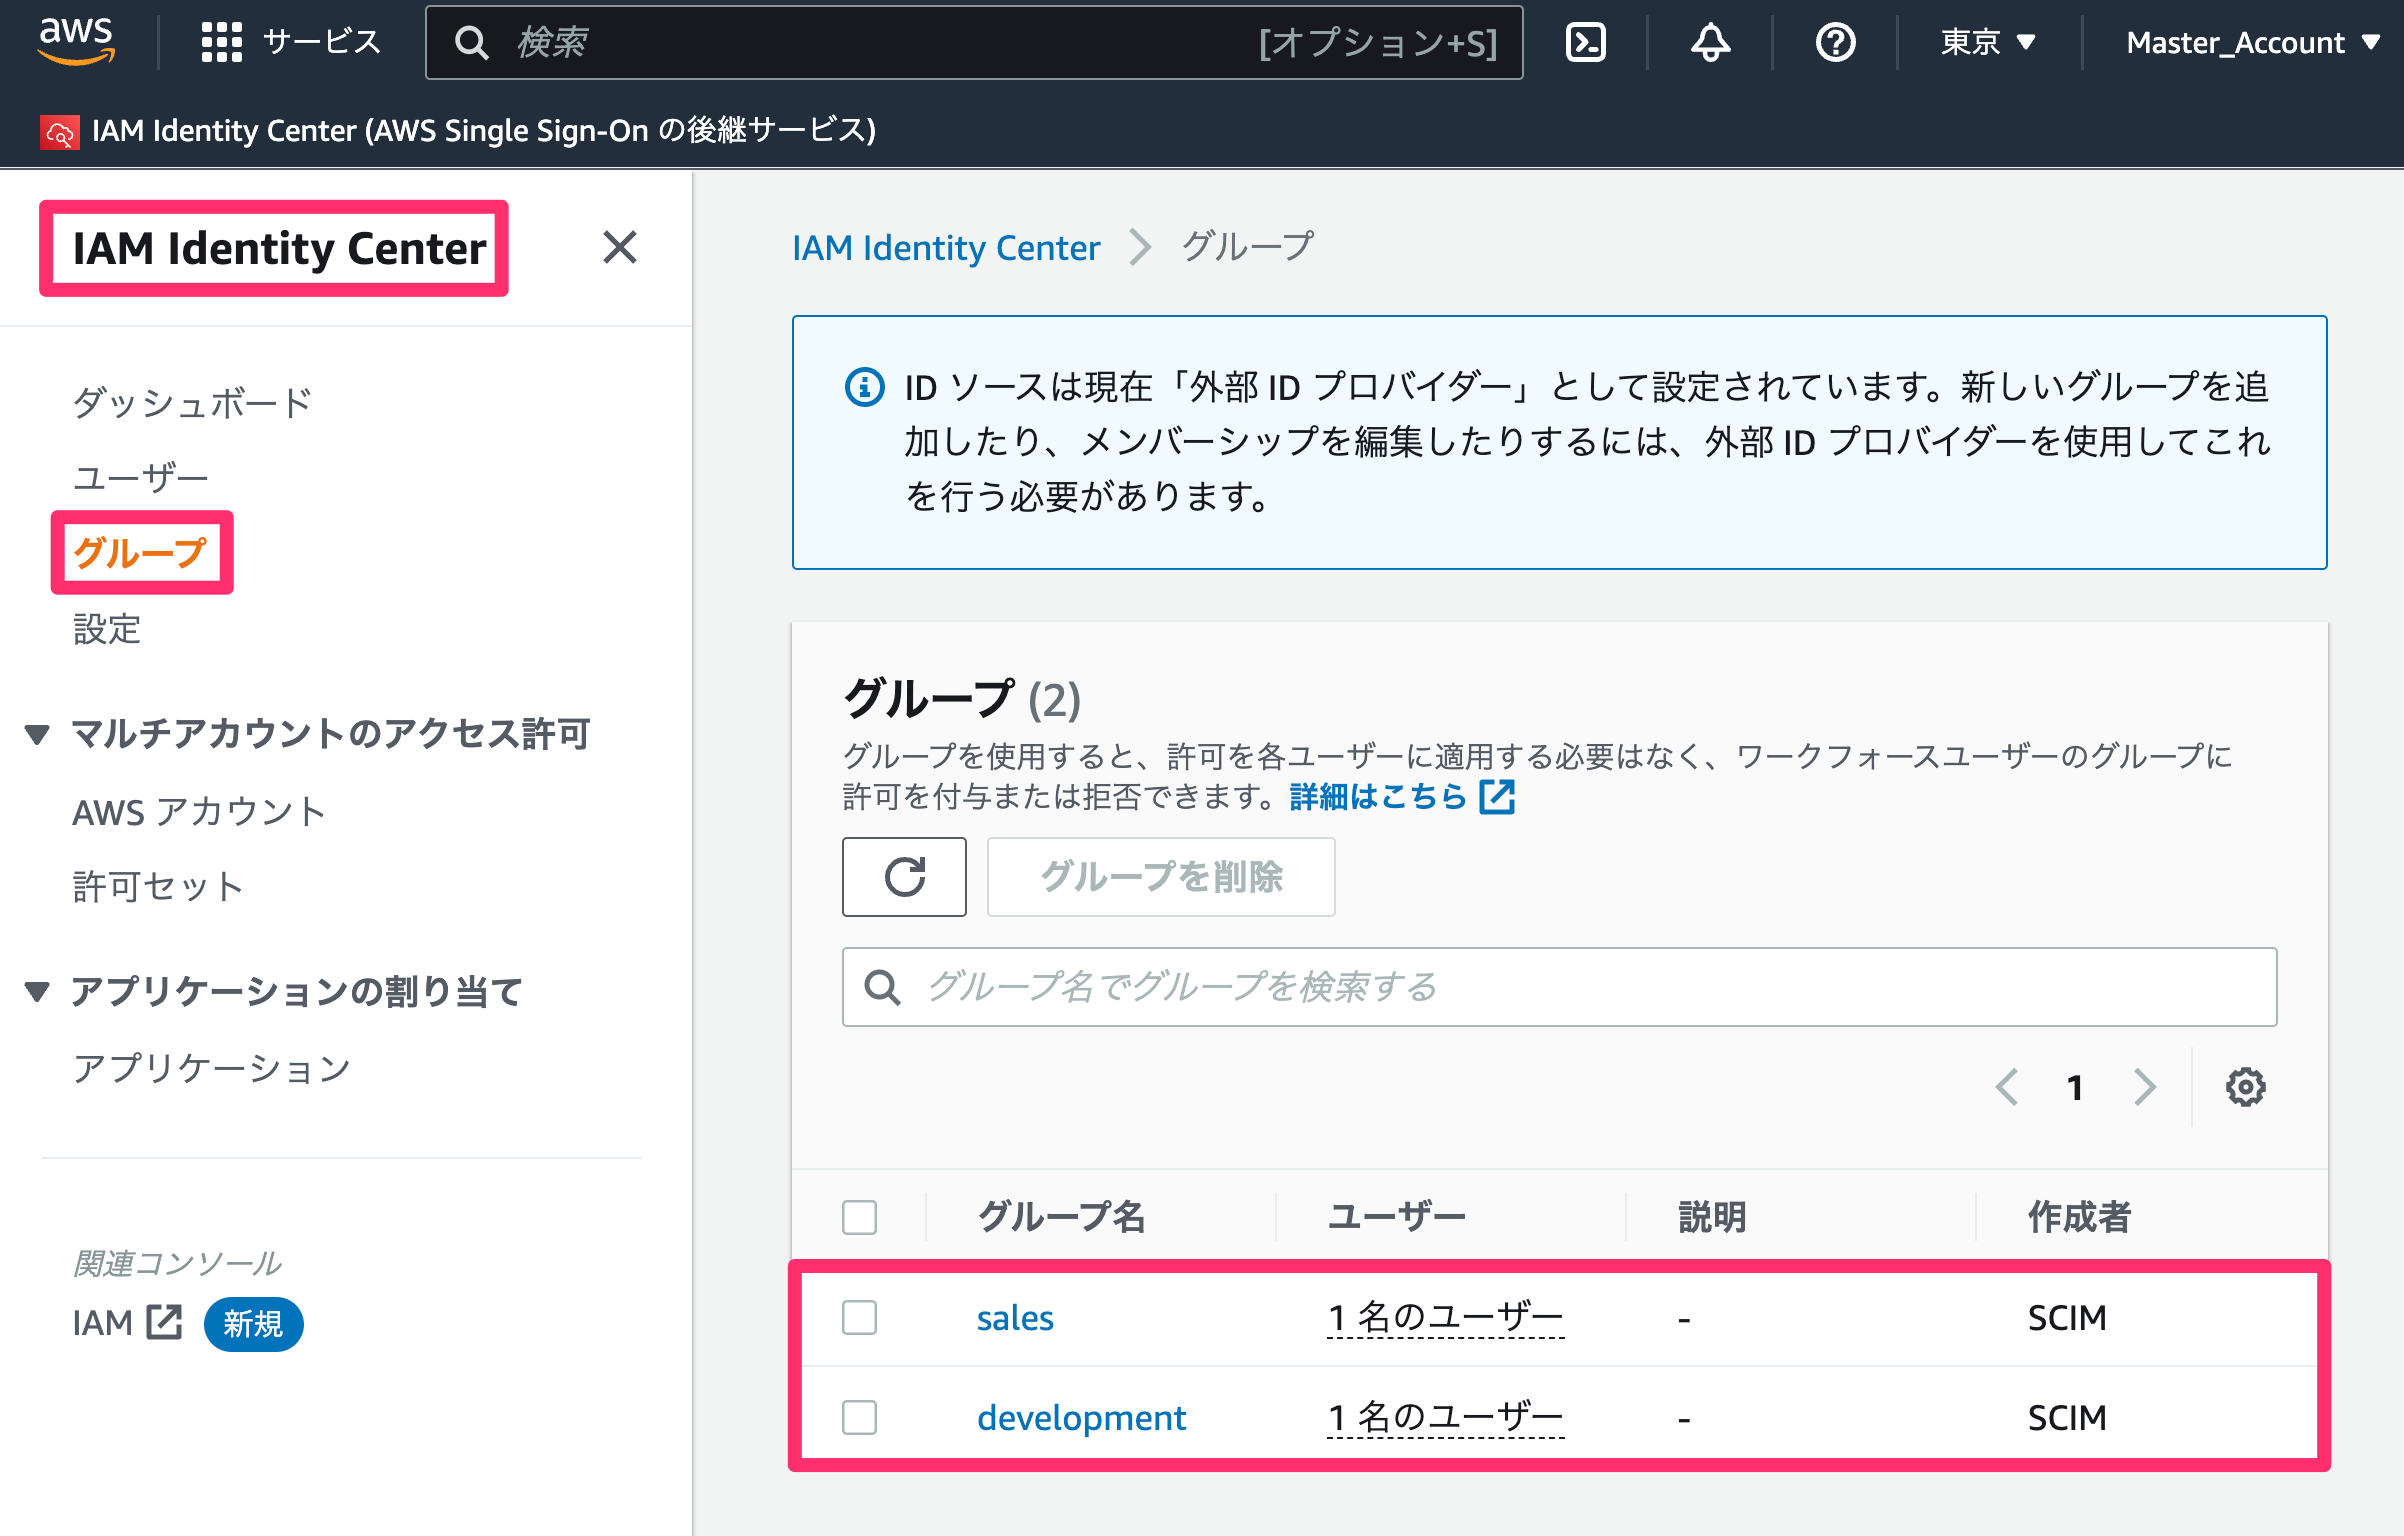
Task: Open the サービス grid menu icon
Action: pos(221,42)
